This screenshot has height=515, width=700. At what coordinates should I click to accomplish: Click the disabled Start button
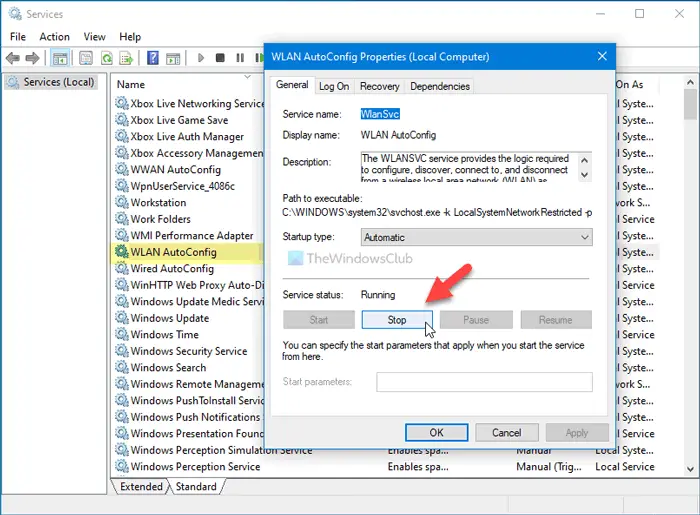point(319,320)
